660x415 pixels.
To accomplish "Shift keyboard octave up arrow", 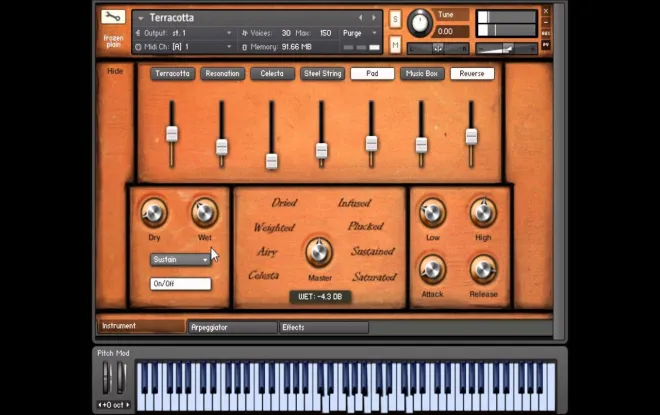I will point(128,405).
